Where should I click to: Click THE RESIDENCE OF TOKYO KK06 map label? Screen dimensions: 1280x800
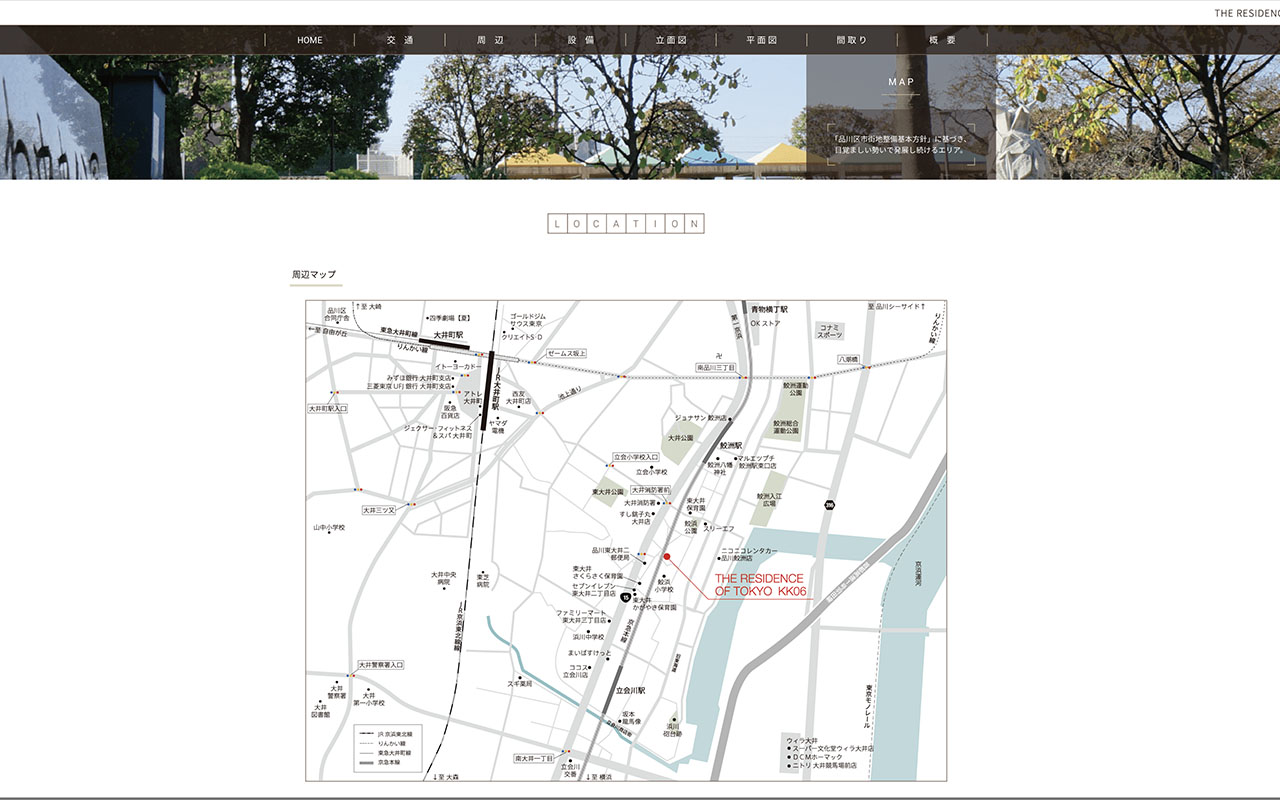click(x=760, y=585)
